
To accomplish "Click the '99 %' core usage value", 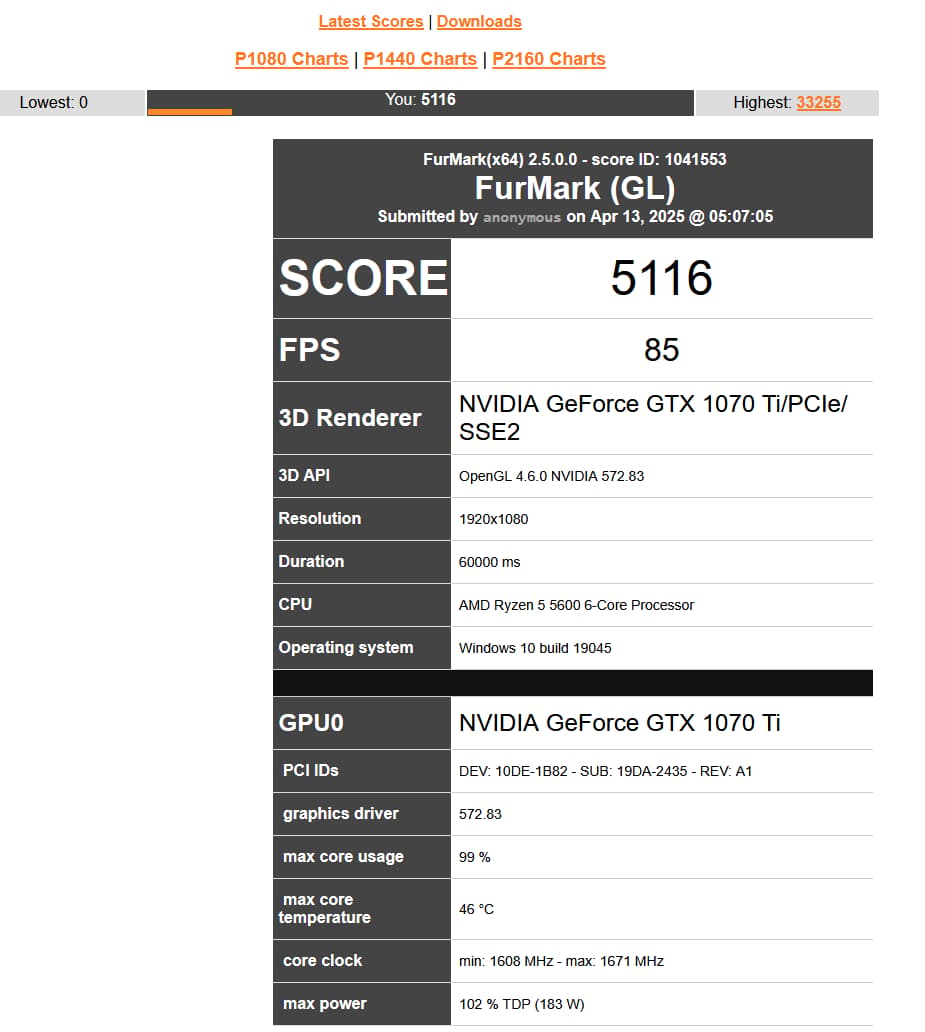I will [475, 857].
